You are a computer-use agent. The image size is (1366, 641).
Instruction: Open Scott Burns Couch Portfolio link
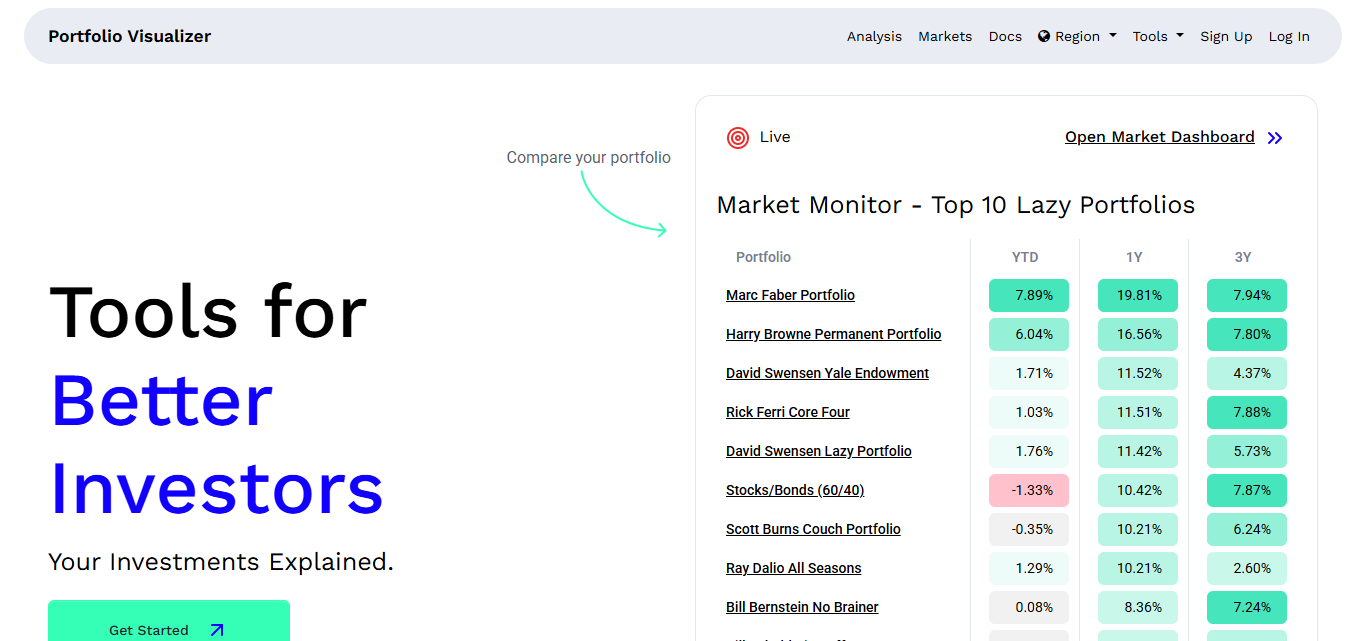click(813, 529)
